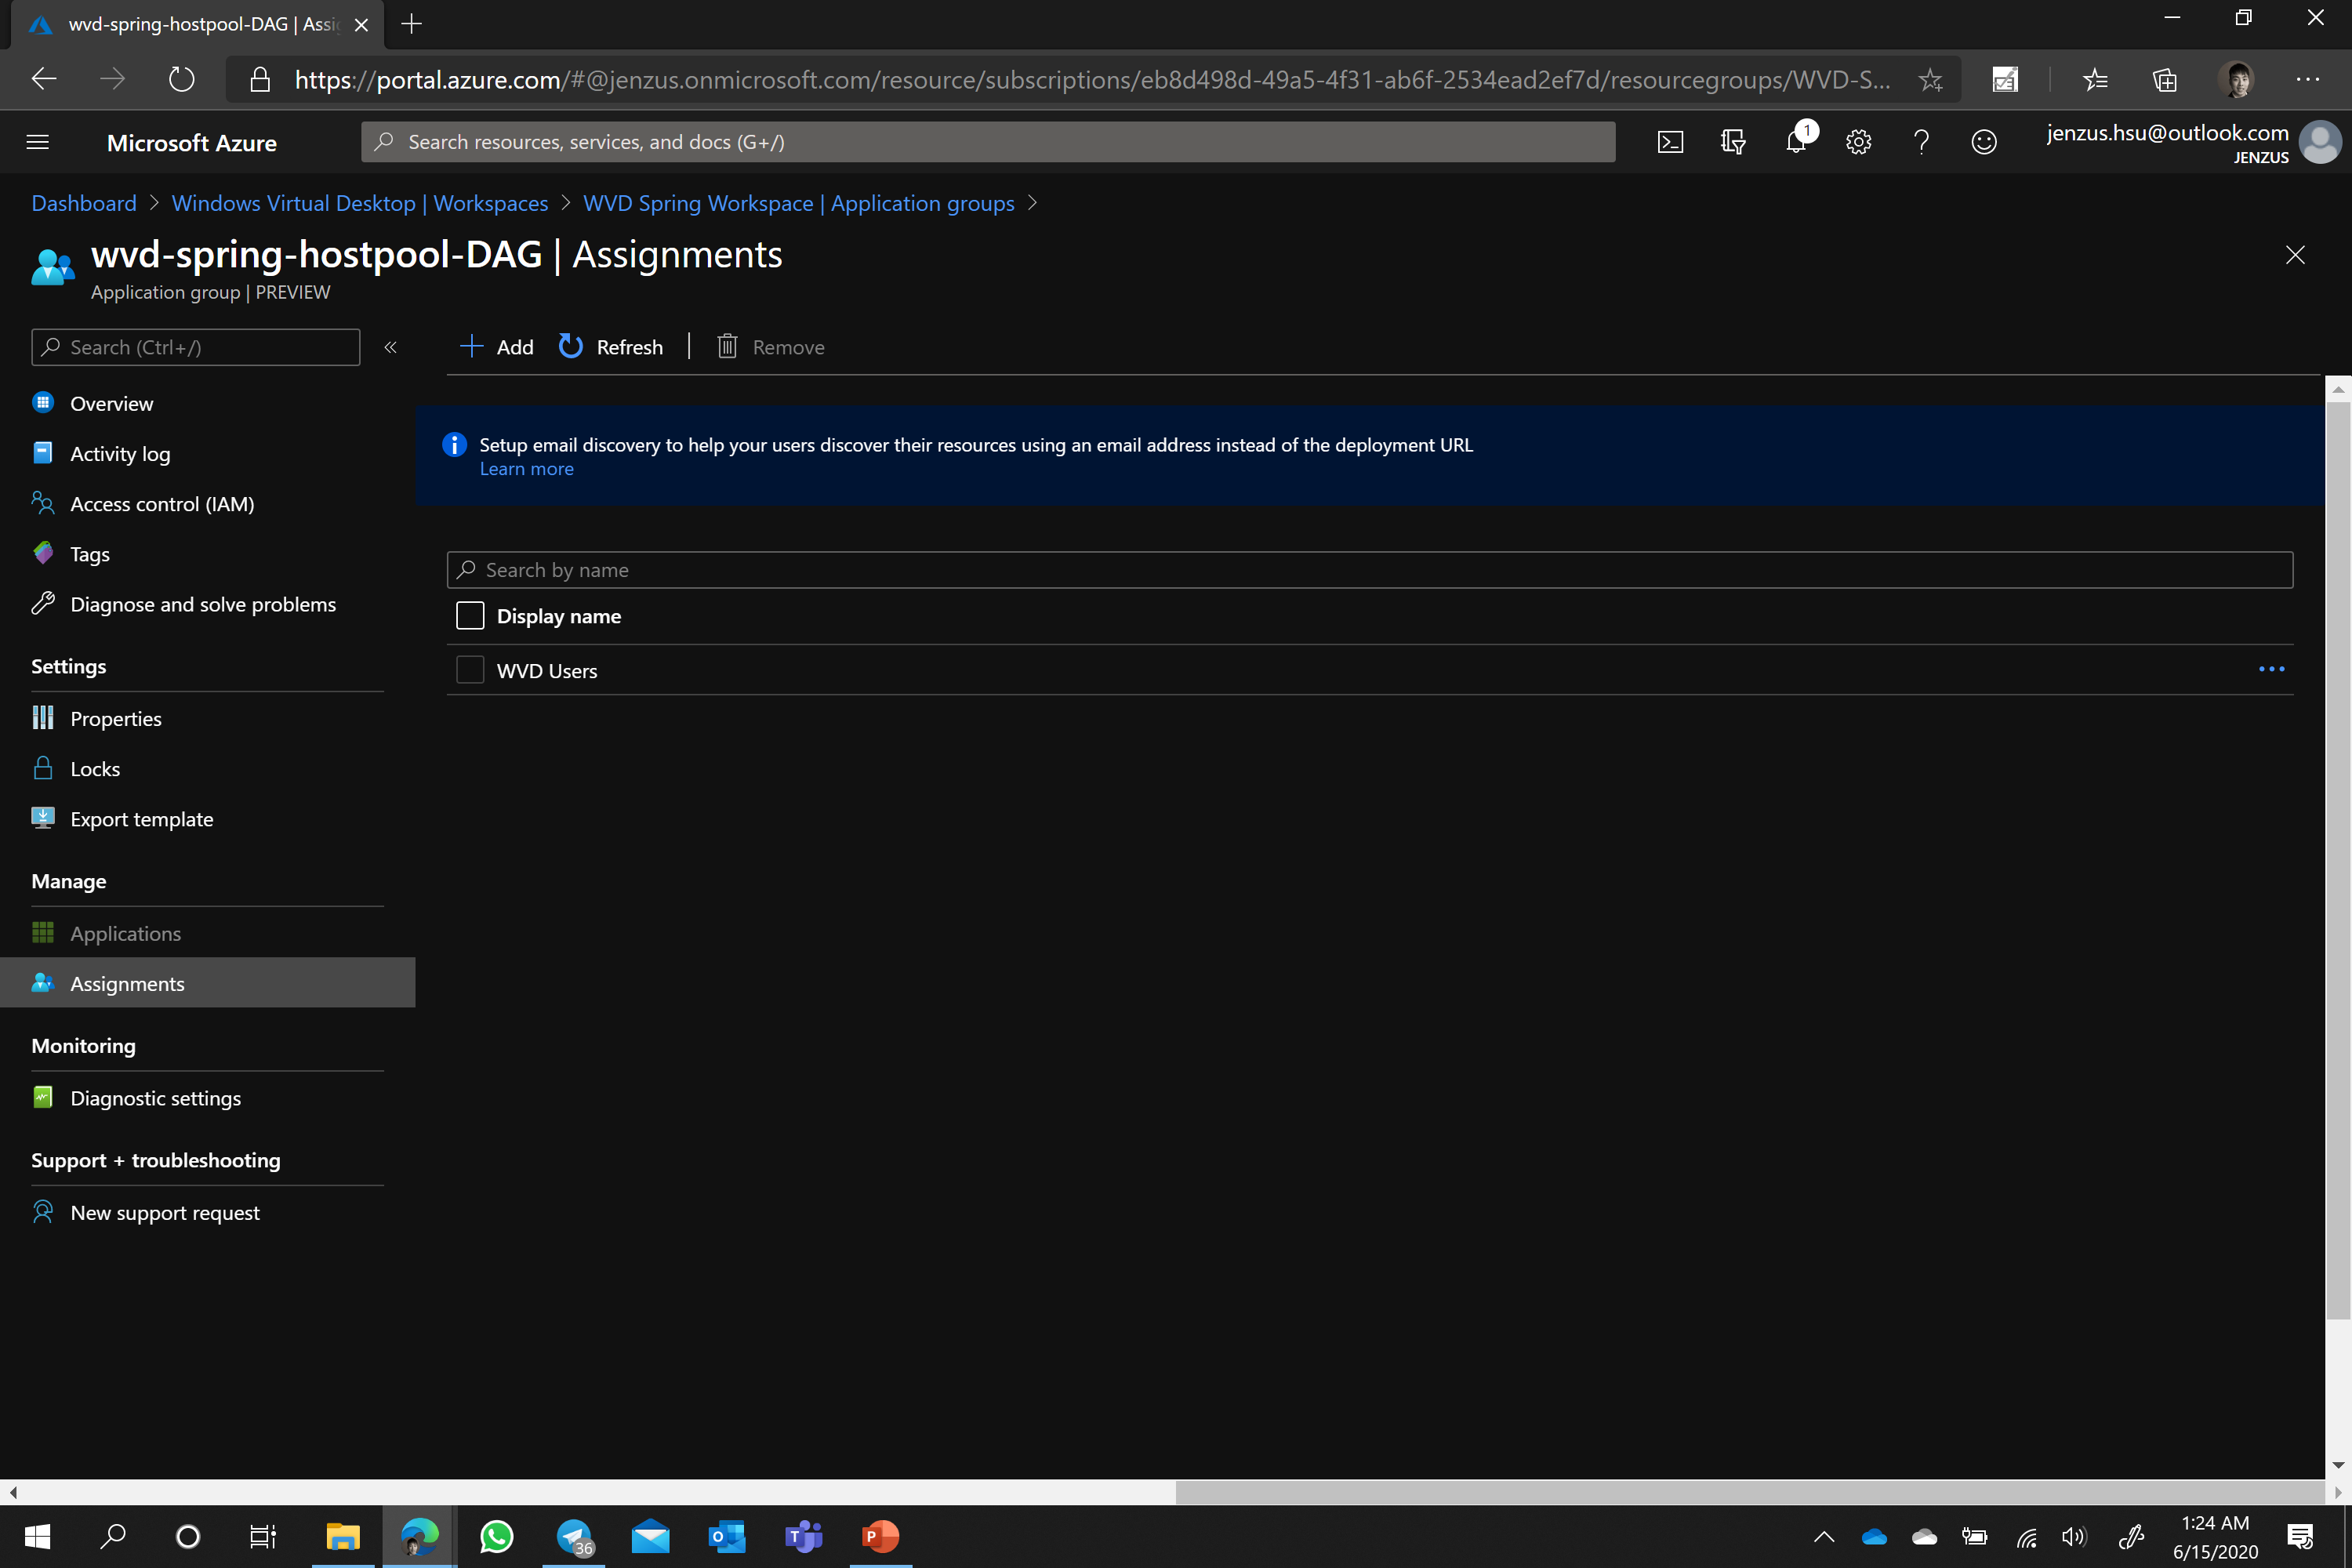The height and width of the screenshot is (1568, 2352).
Task: Open the Azure portal hamburger menu
Action: pos(37,142)
